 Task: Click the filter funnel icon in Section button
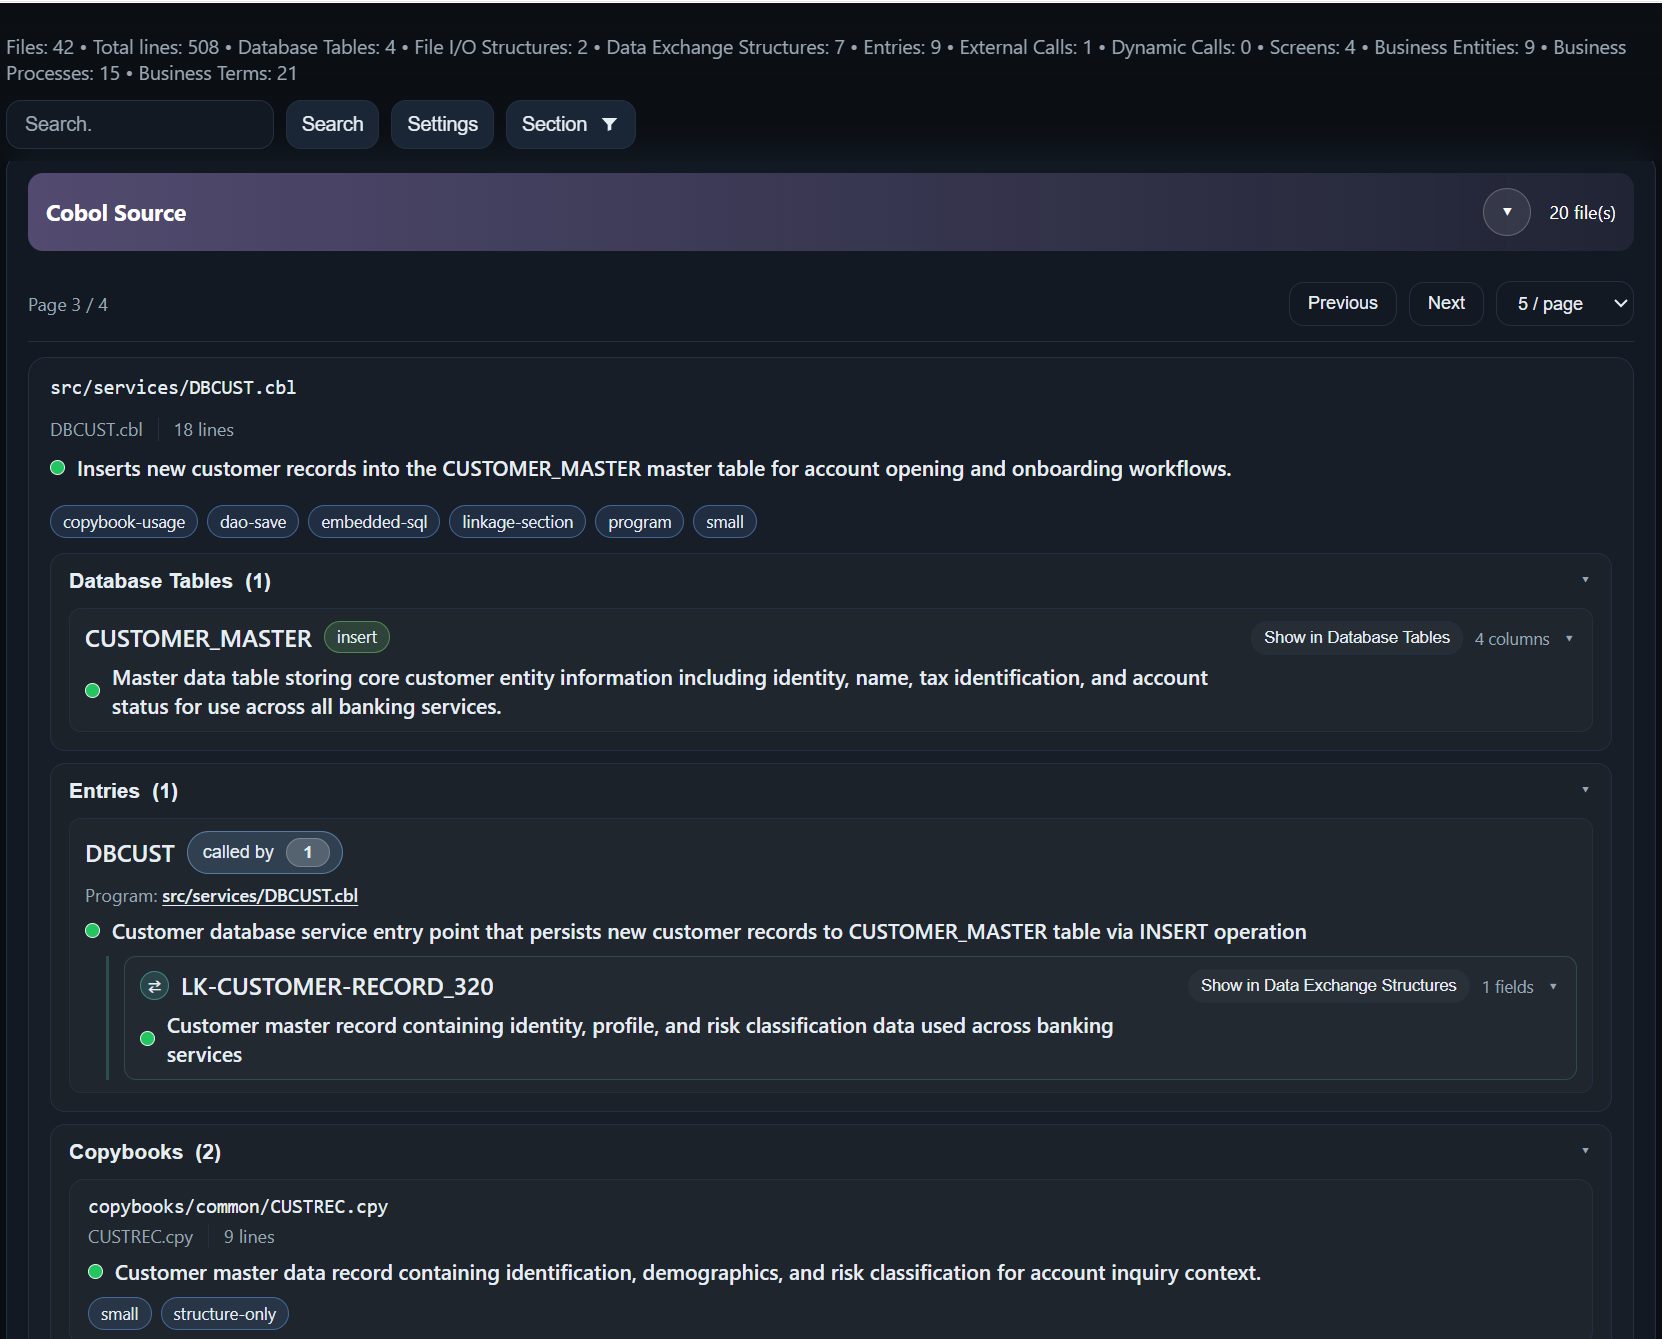[609, 124]
